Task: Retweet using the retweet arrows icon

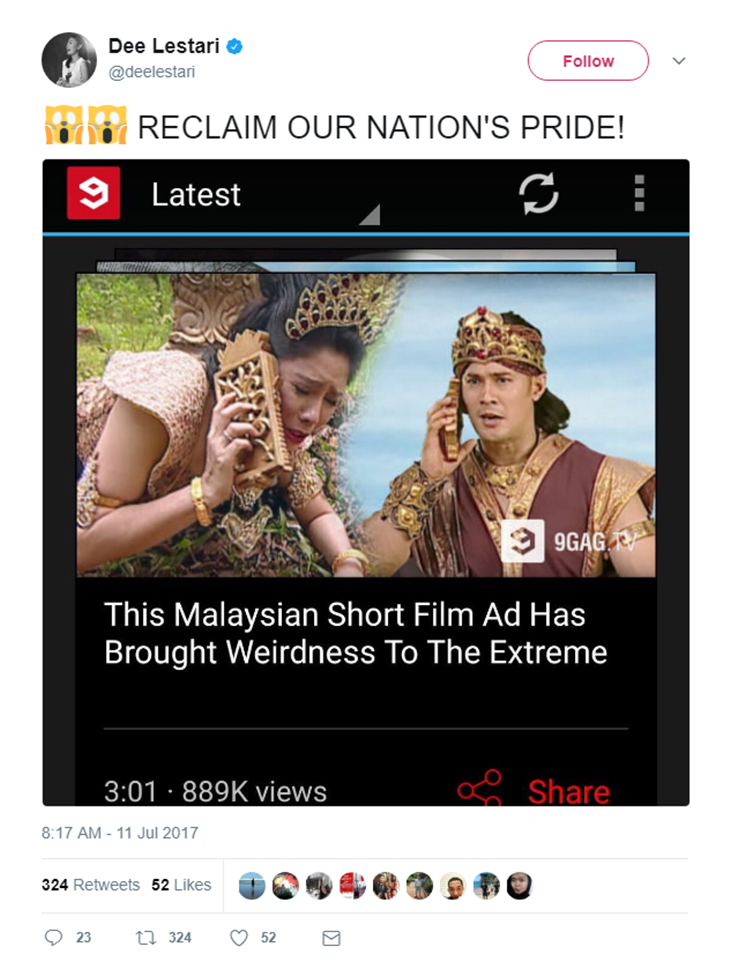Action: pos(146,937)
